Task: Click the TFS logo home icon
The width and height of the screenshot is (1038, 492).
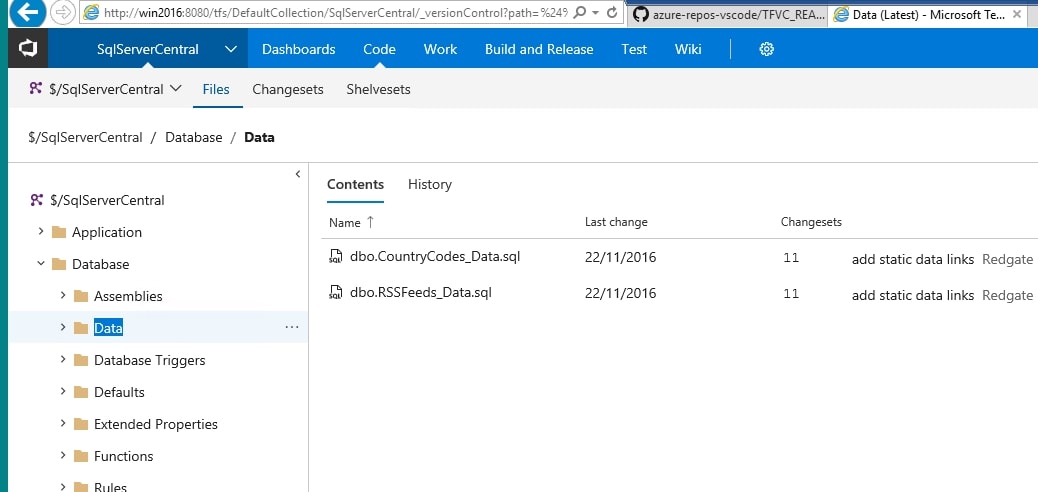Action: 28,49
